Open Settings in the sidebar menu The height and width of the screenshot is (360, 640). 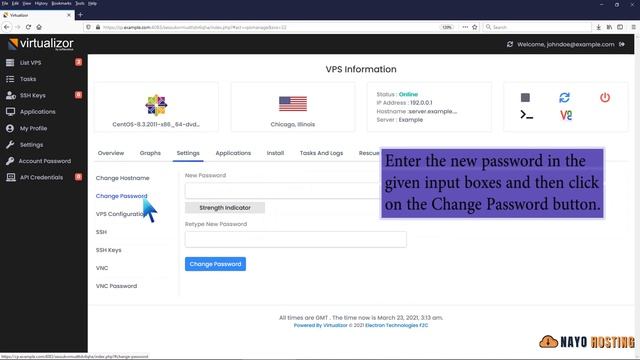[x=31, y=145]
